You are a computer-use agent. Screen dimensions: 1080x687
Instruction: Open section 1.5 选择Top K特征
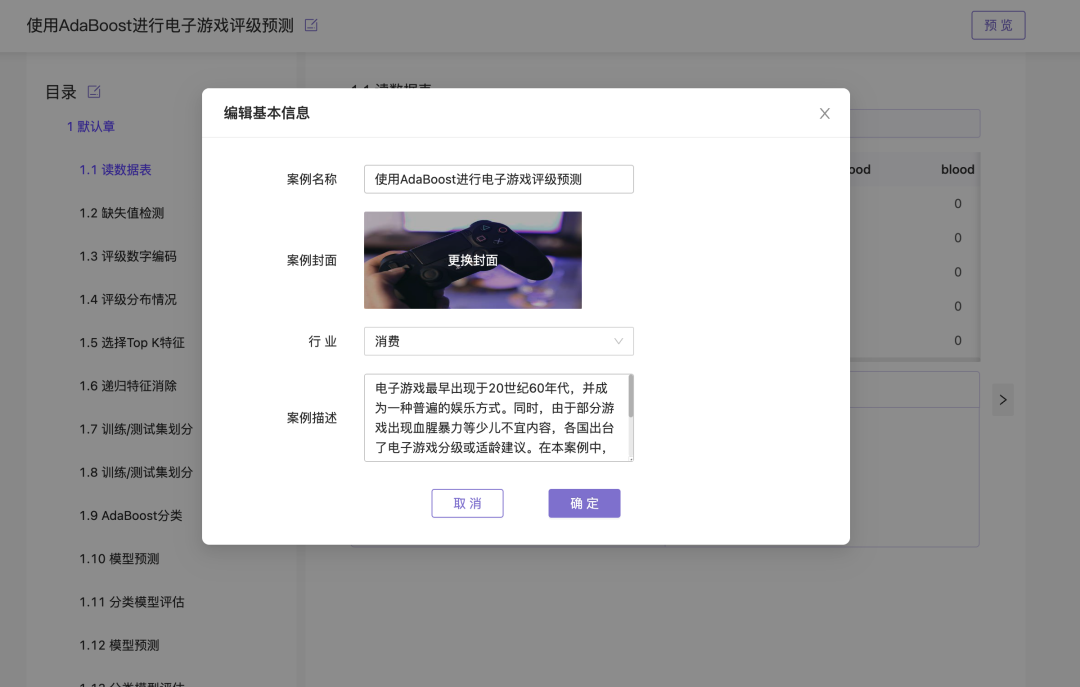coord(132,342)
